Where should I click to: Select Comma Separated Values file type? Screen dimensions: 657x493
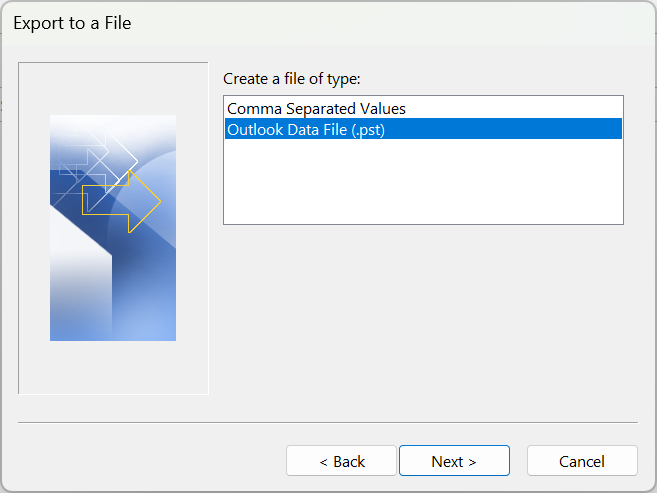[x=423, y=108]
